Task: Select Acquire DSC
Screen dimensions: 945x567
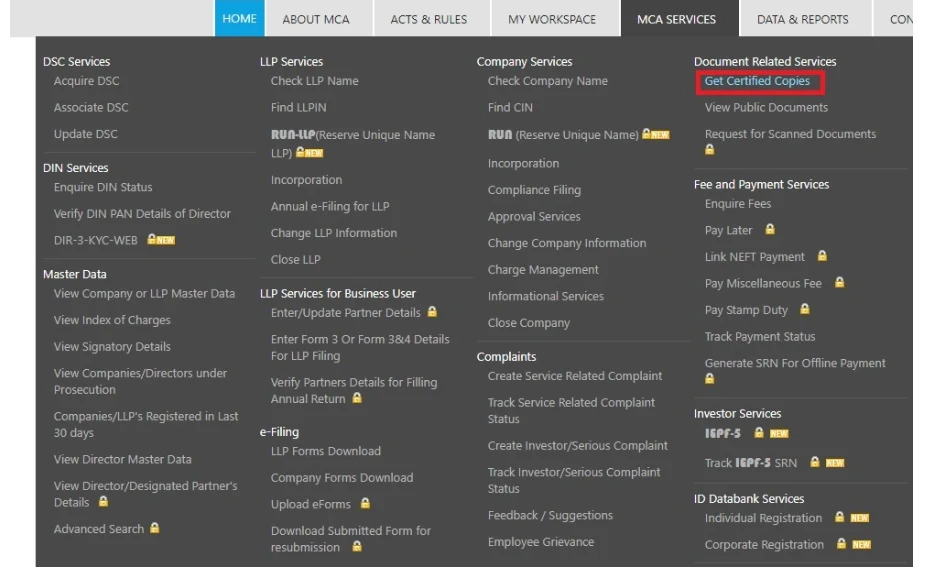Action: tap(86, 81)
